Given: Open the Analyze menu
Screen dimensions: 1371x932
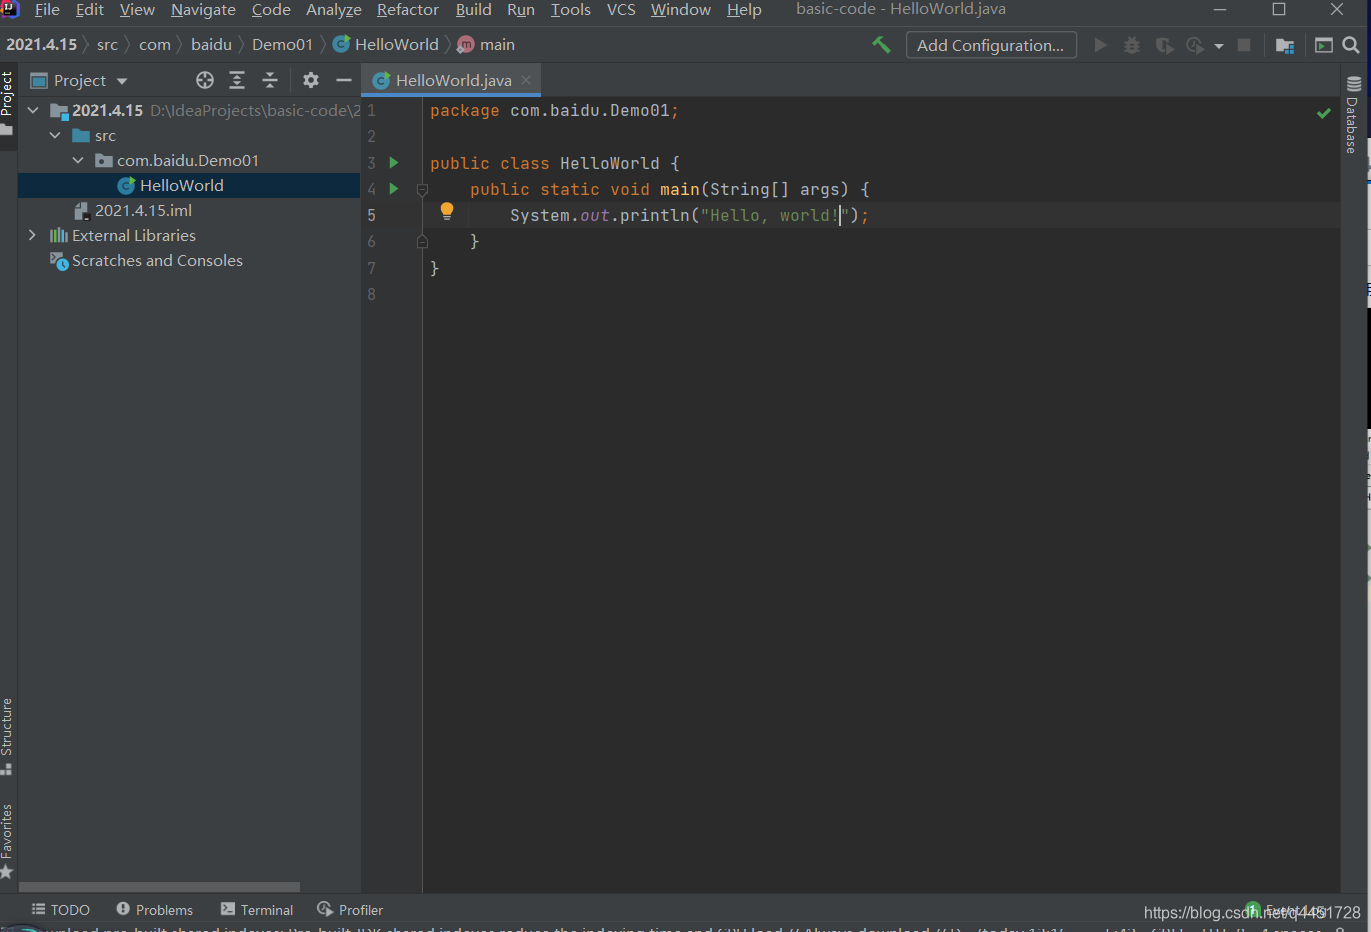Looking at the screenshot, I should click(334, 10).
